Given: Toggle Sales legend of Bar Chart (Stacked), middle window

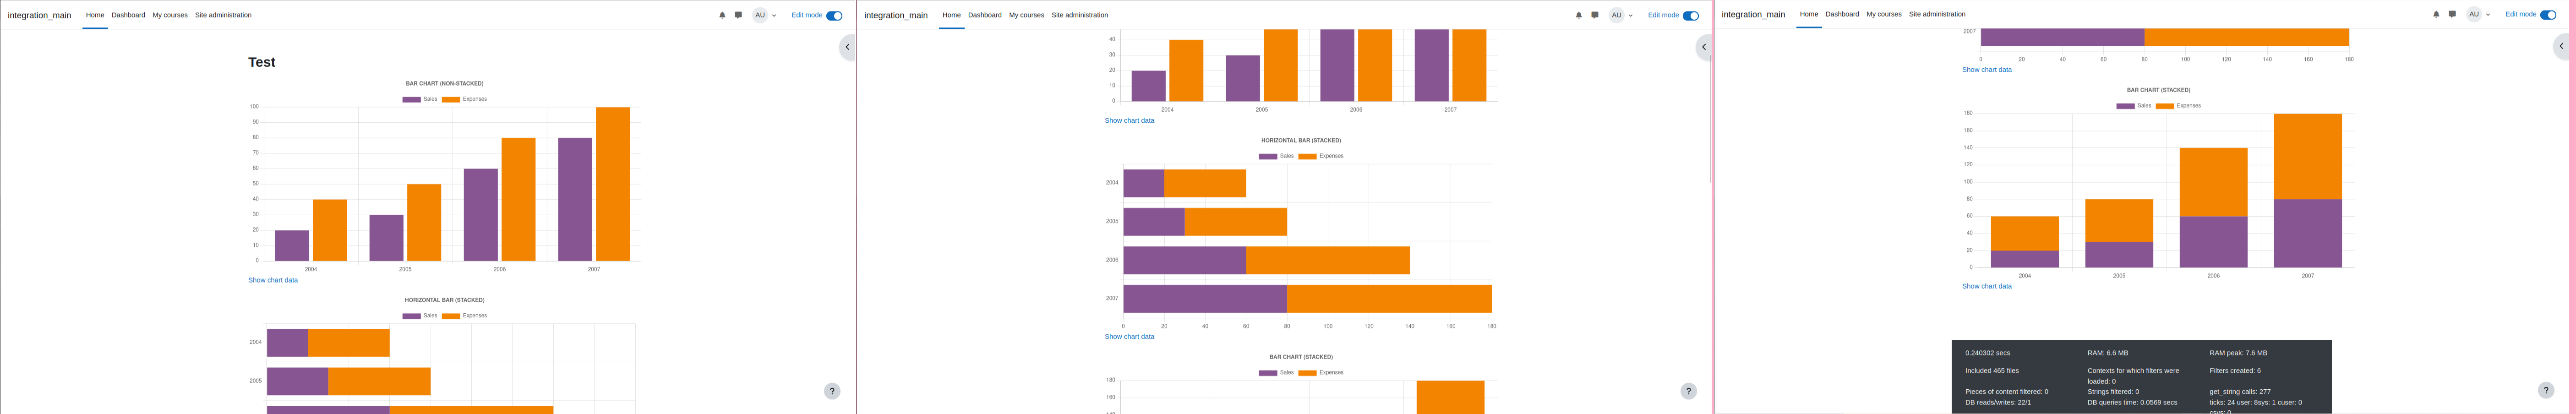Looking at the screenshot, I should tap(1276, 373).
